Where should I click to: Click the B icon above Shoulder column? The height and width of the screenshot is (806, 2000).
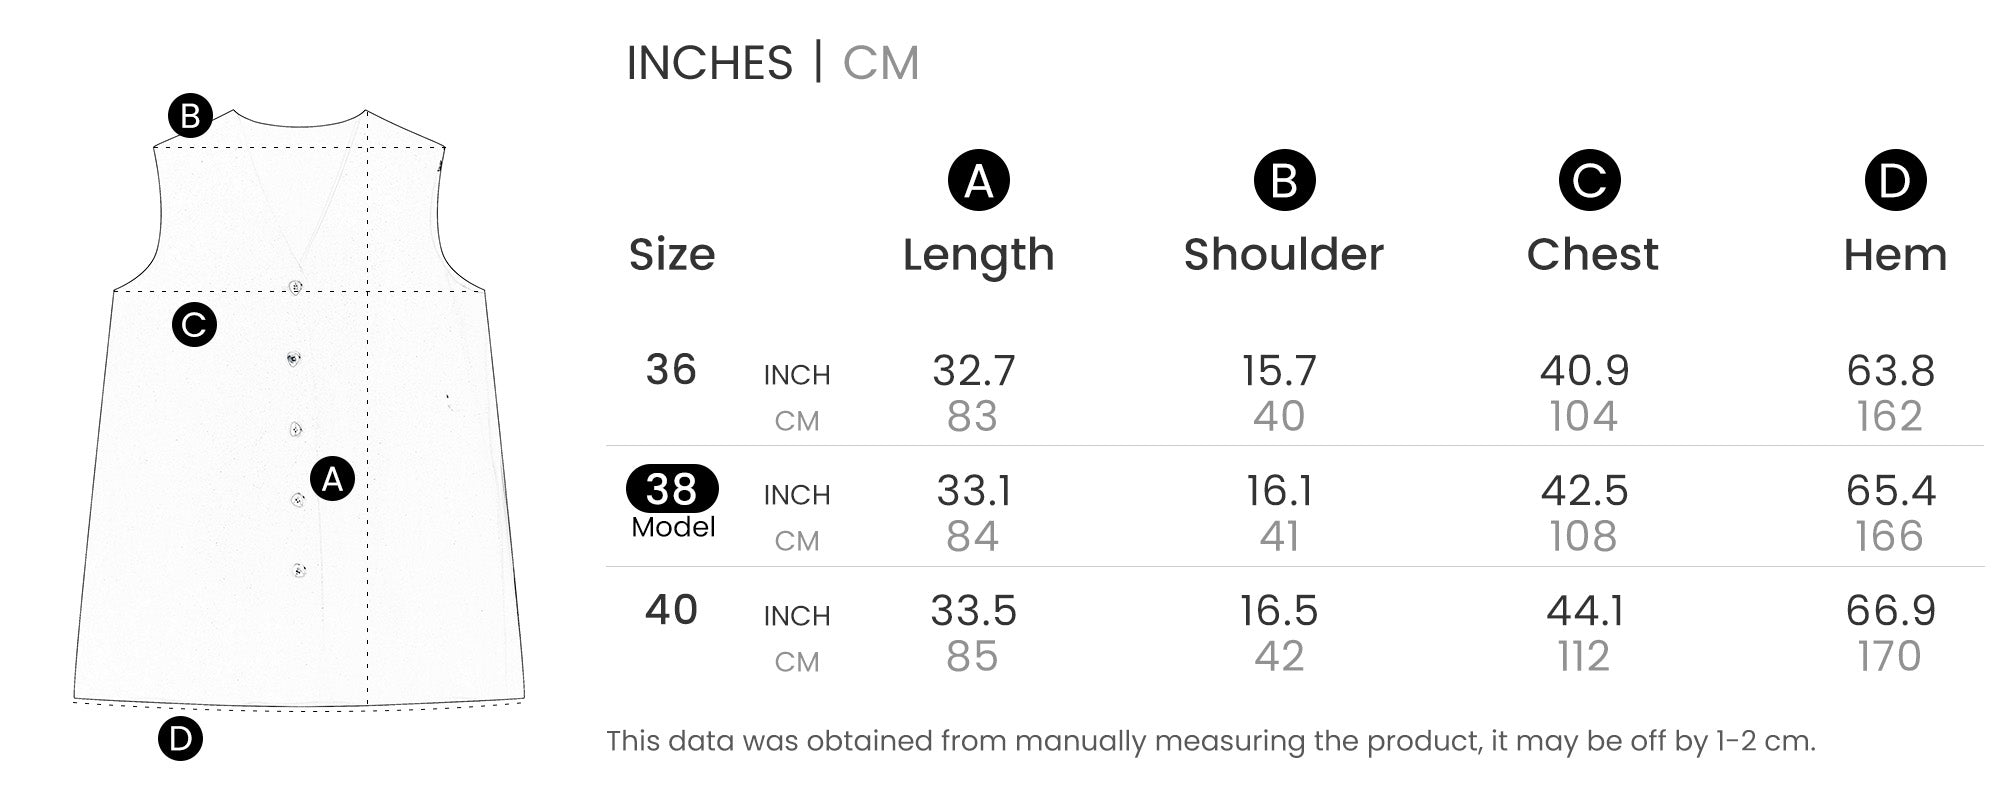pos(1284,181)
